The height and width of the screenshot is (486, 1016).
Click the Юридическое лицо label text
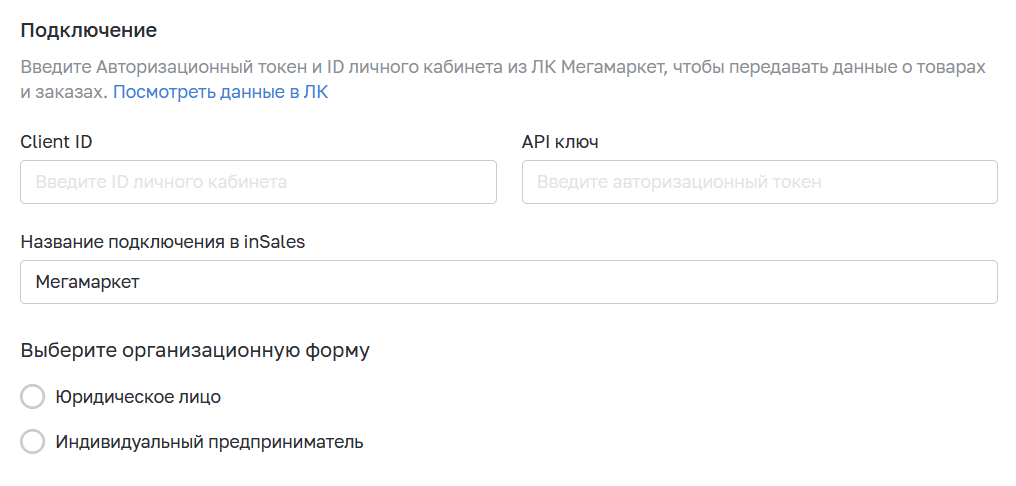[x=138, y=397]
